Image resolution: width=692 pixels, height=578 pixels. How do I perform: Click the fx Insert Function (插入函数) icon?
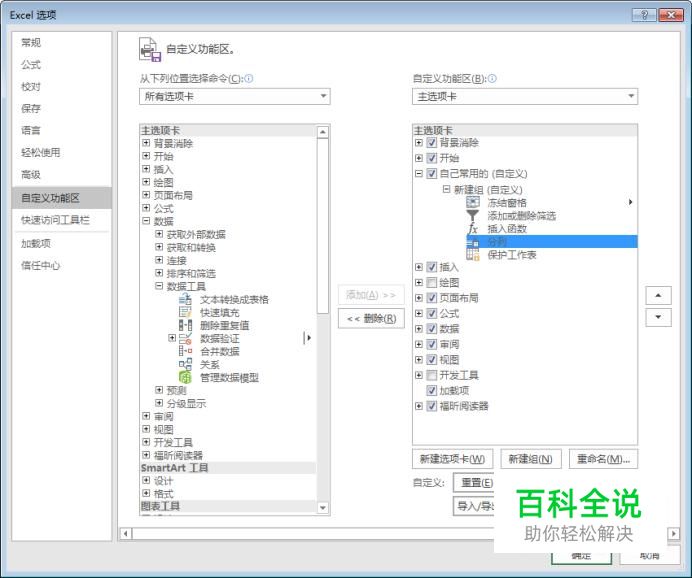(x=473, y=229)
